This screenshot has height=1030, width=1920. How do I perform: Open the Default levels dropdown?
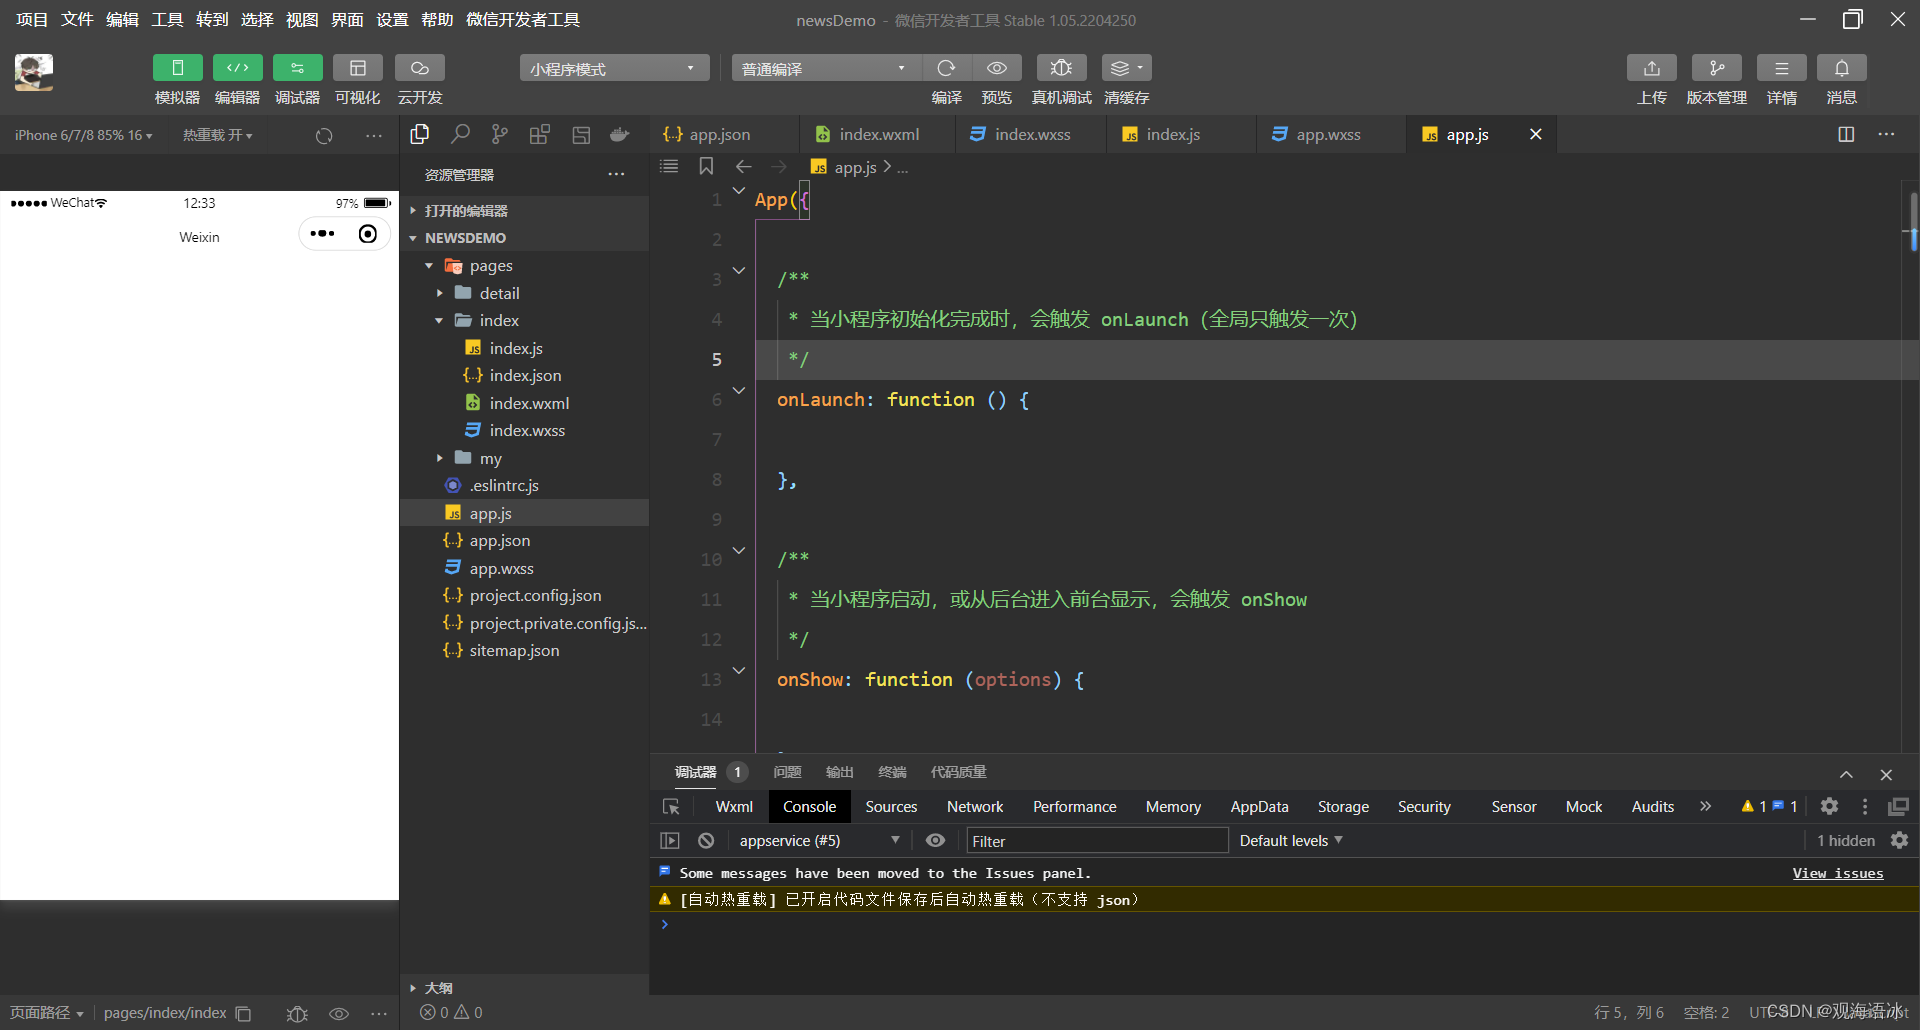click(x=1290, y=840)
